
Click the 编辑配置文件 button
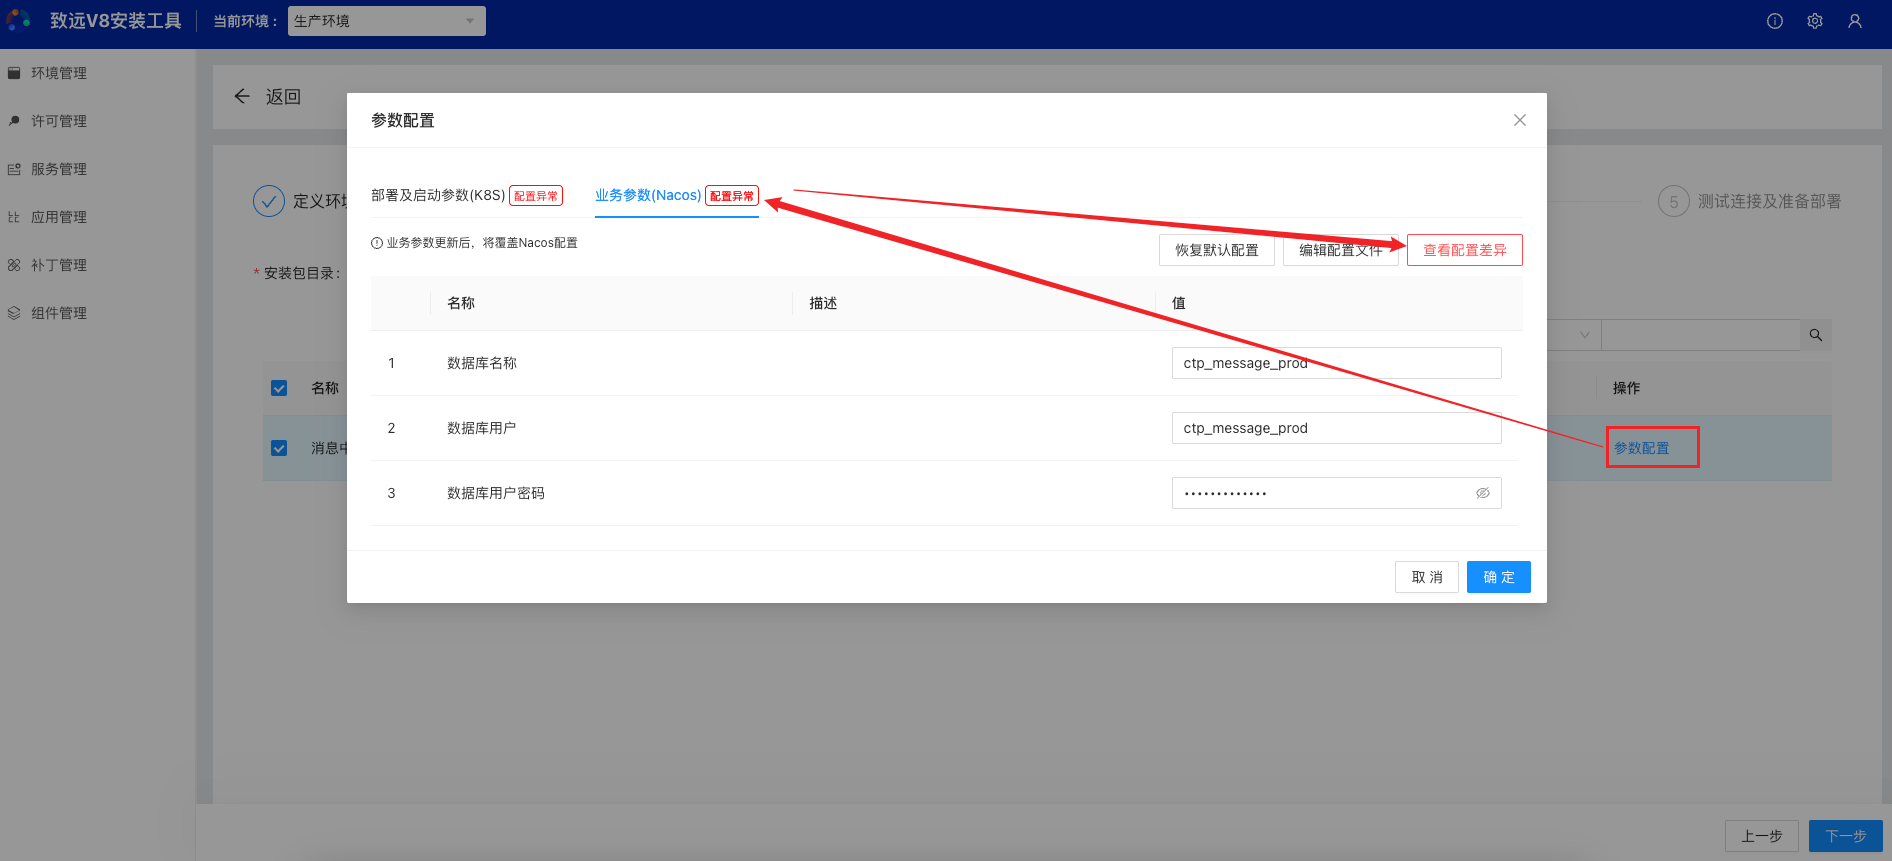(x=1341, y=250)
